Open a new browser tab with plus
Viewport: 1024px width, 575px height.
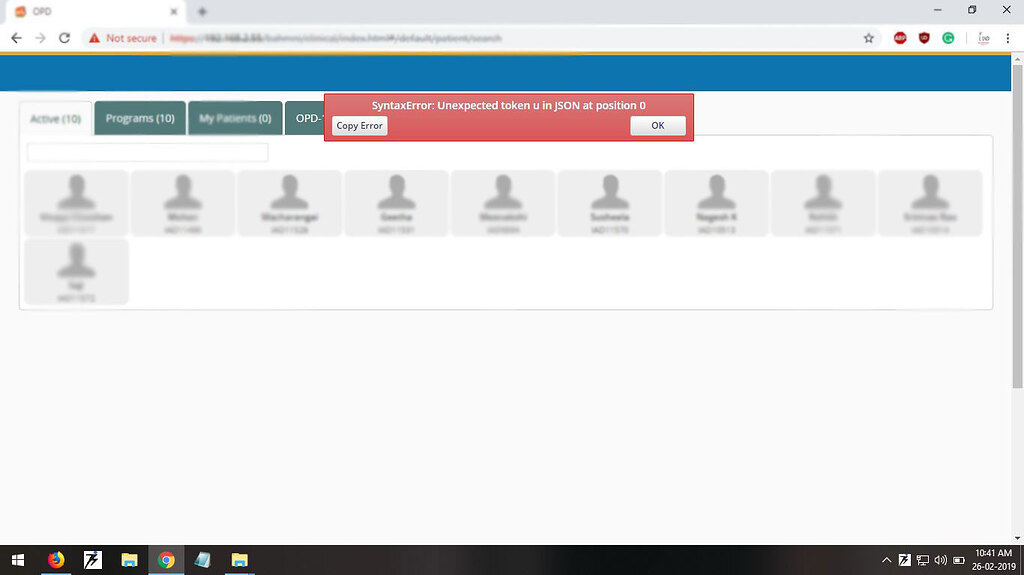[x=202, y=11]
